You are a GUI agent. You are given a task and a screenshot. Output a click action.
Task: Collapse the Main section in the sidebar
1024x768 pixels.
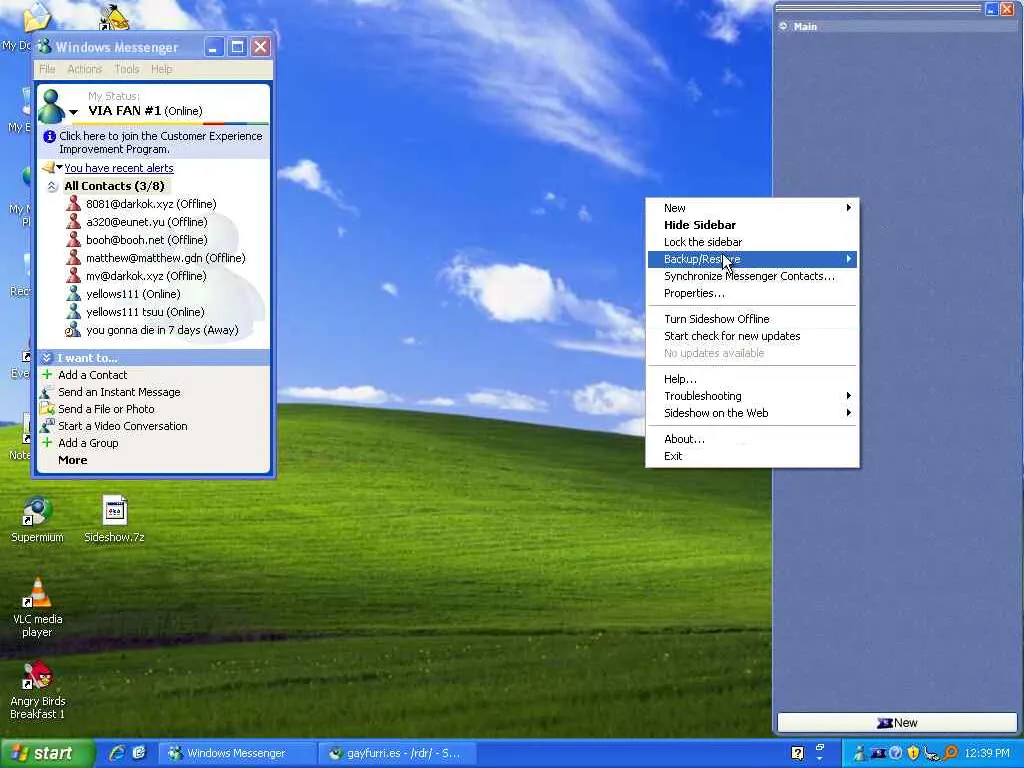[x=783, y=26]
